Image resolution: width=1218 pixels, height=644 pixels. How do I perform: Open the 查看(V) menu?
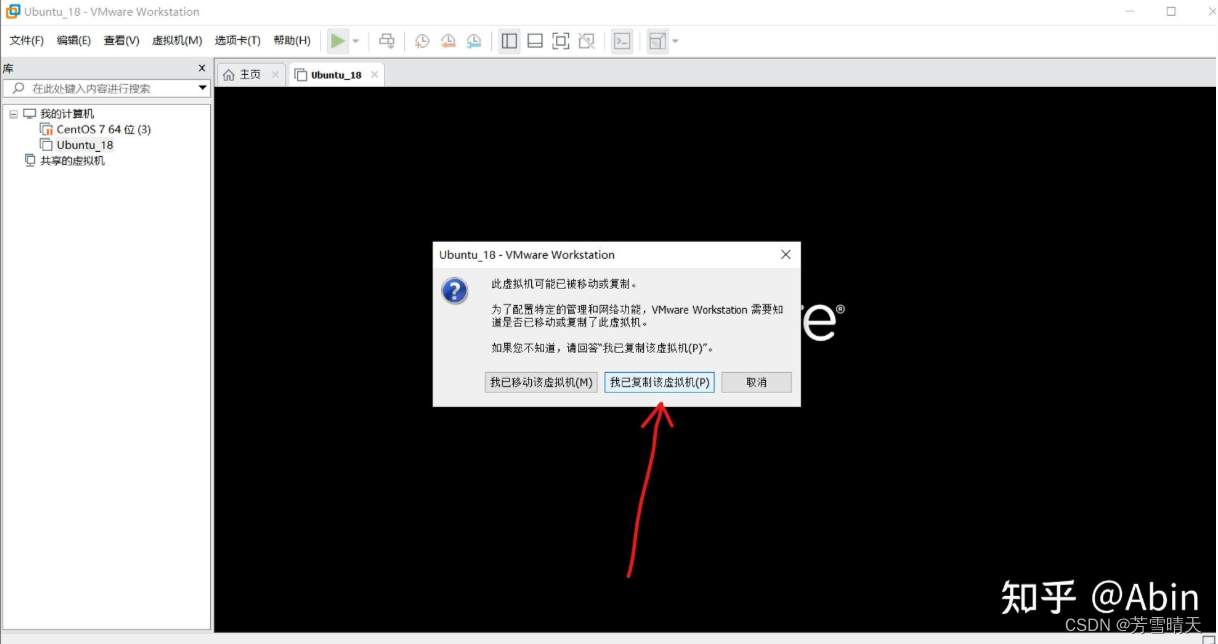[122, 41]
